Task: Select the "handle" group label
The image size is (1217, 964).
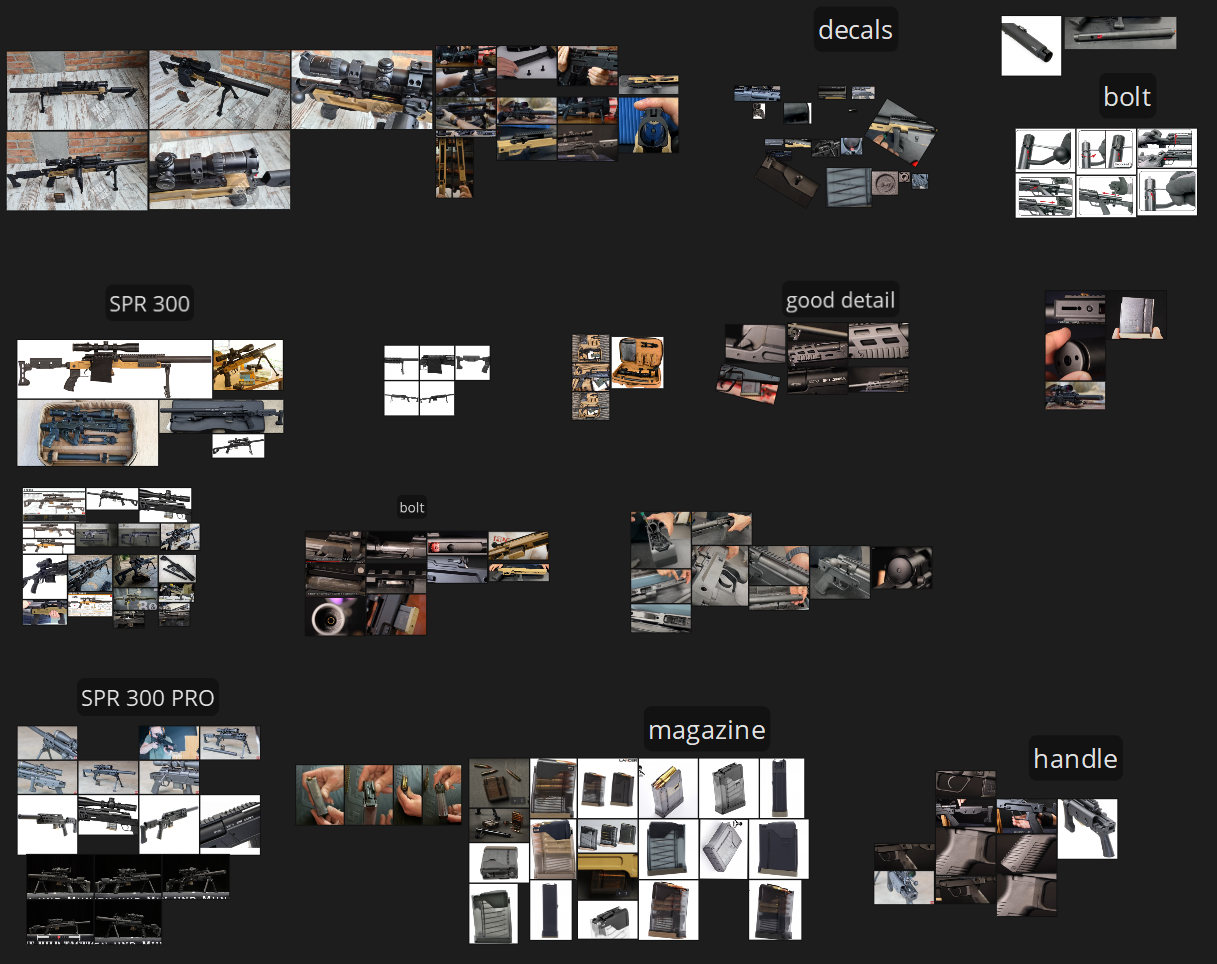Action: [1075, 758]
